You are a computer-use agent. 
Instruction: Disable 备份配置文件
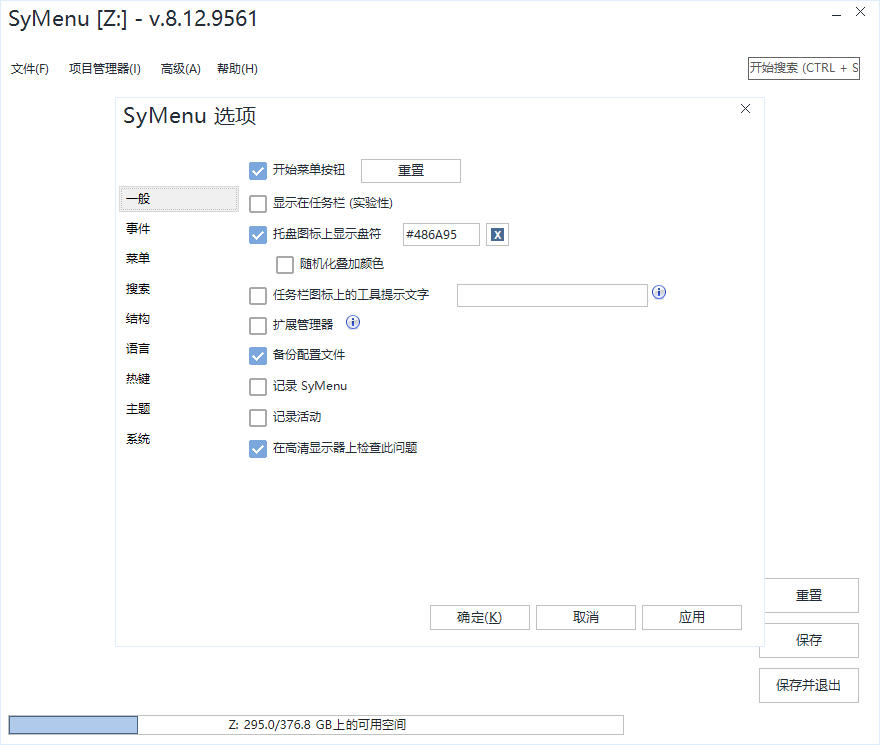click(257, 354)
